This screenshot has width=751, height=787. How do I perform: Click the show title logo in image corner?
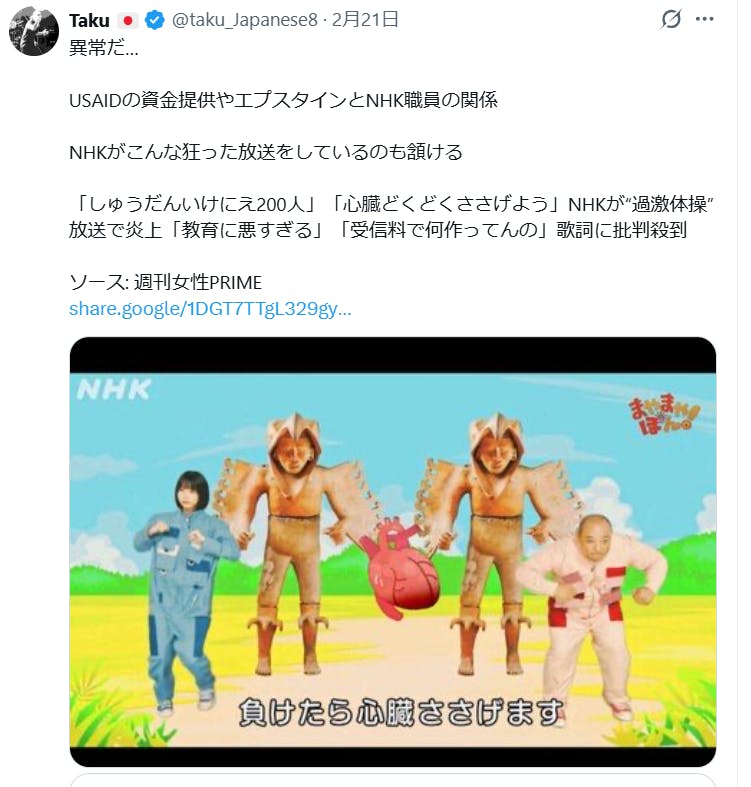[664, 415]
